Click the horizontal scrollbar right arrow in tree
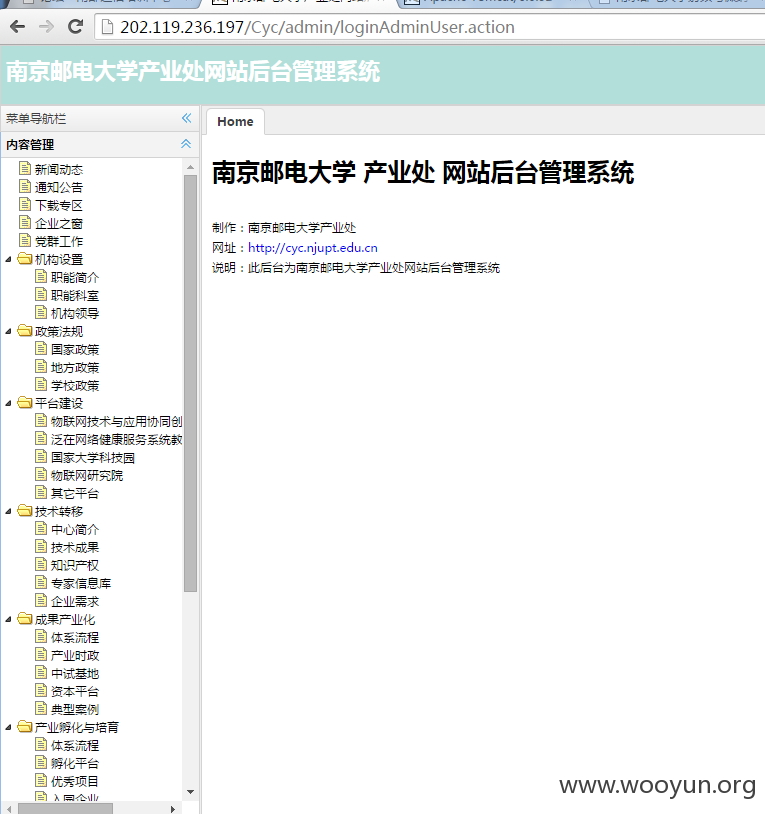 tap(173, 809)
